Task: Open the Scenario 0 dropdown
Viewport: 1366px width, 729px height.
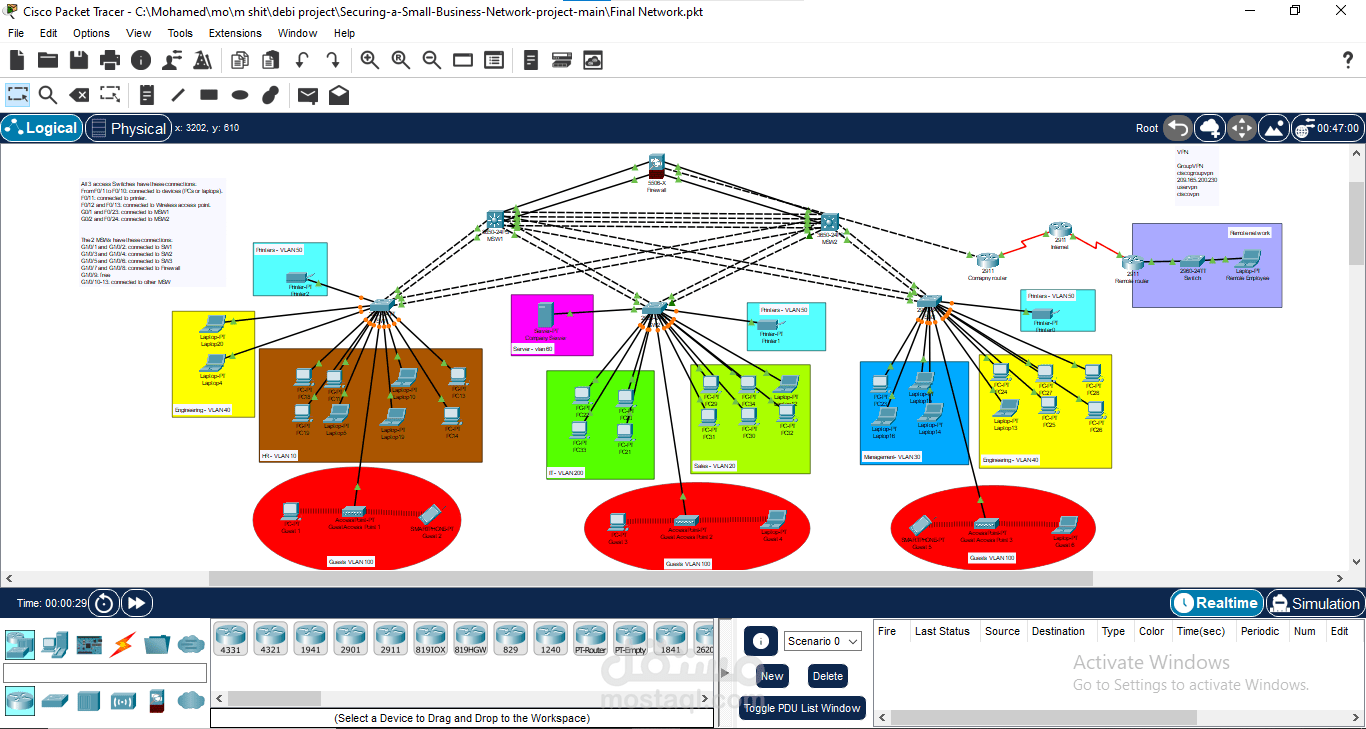Action: (x=825, y=641)
